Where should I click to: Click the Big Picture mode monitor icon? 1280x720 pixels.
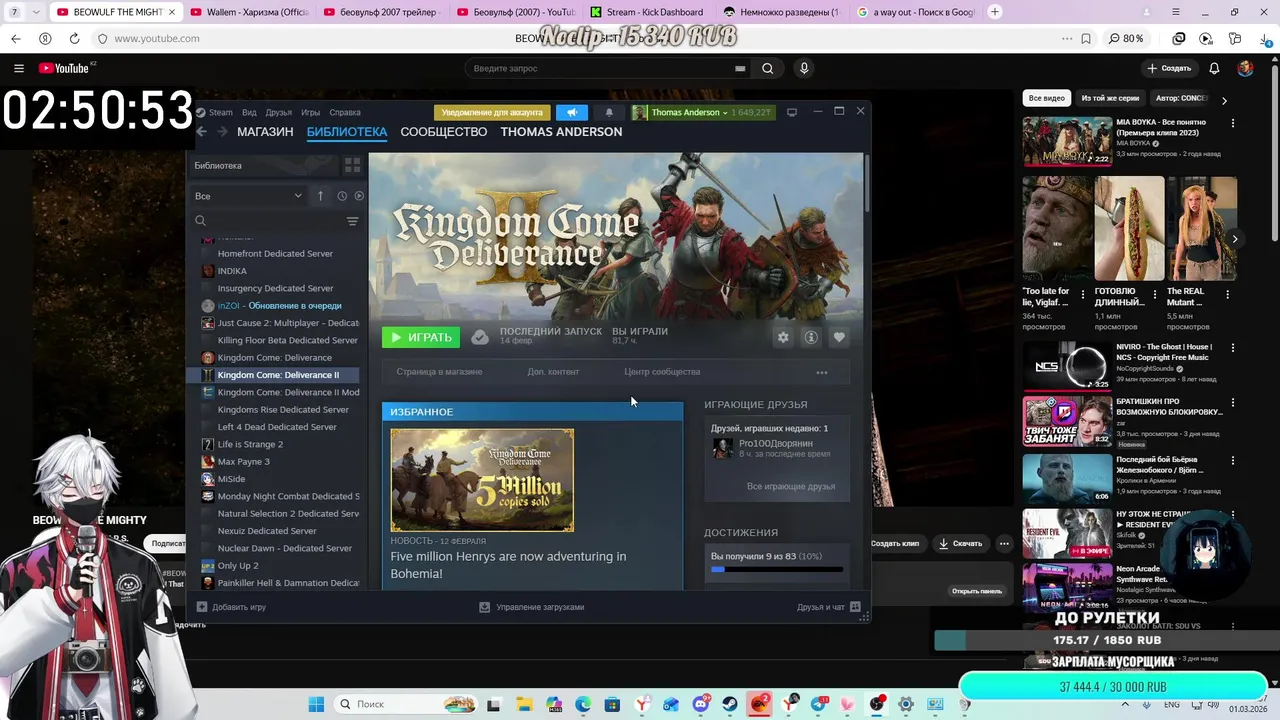click(x=792, y=112)
